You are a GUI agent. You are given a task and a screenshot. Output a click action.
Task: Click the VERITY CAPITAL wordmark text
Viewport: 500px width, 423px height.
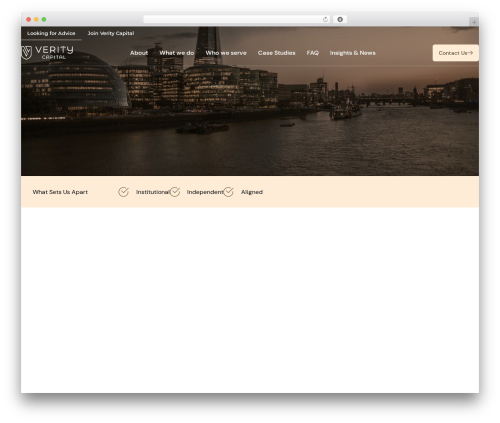[x=54, y=53]
